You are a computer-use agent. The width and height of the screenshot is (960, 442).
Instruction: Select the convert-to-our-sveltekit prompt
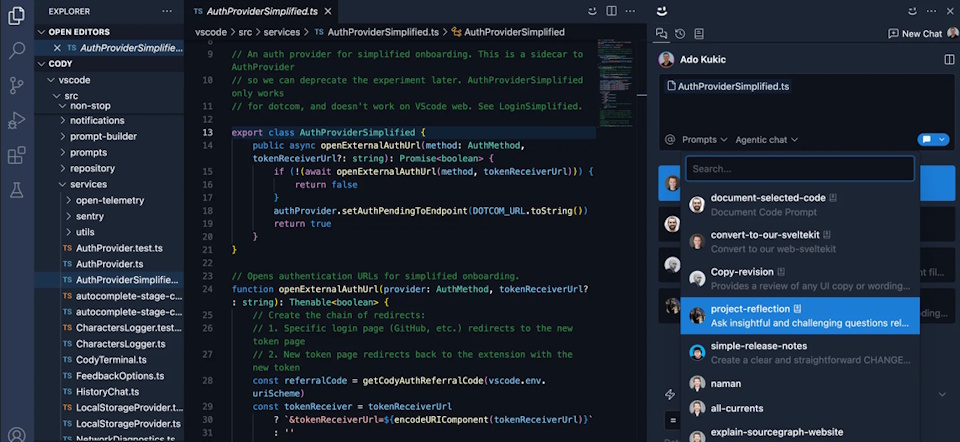(x=800, y=242)
